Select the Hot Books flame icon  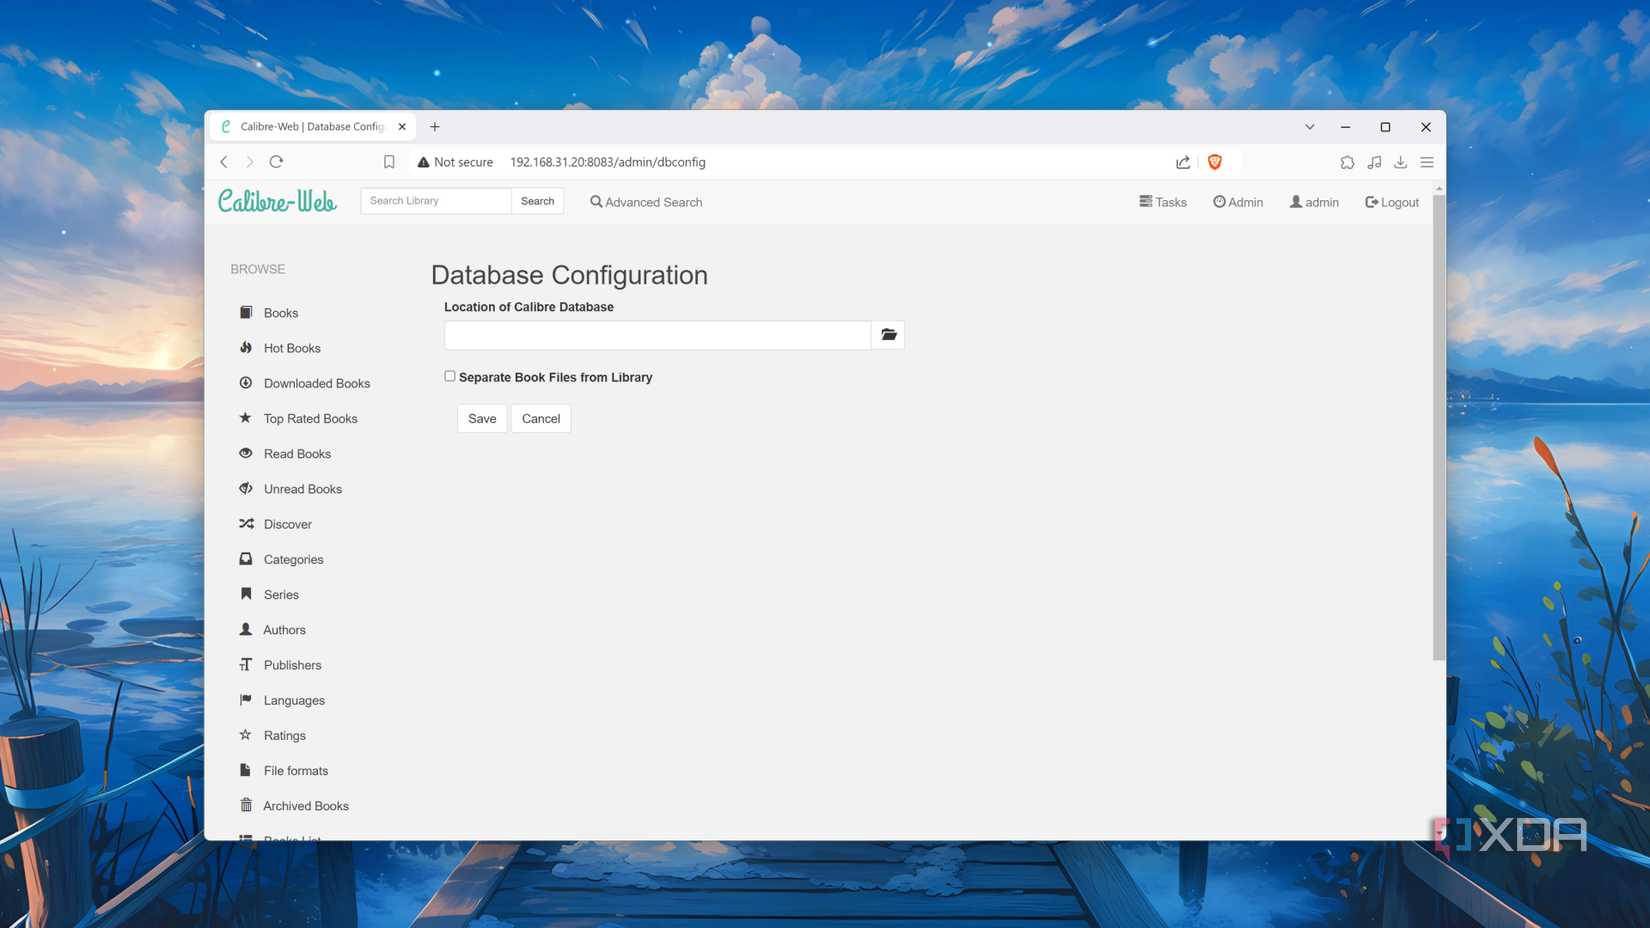point(246,347)
